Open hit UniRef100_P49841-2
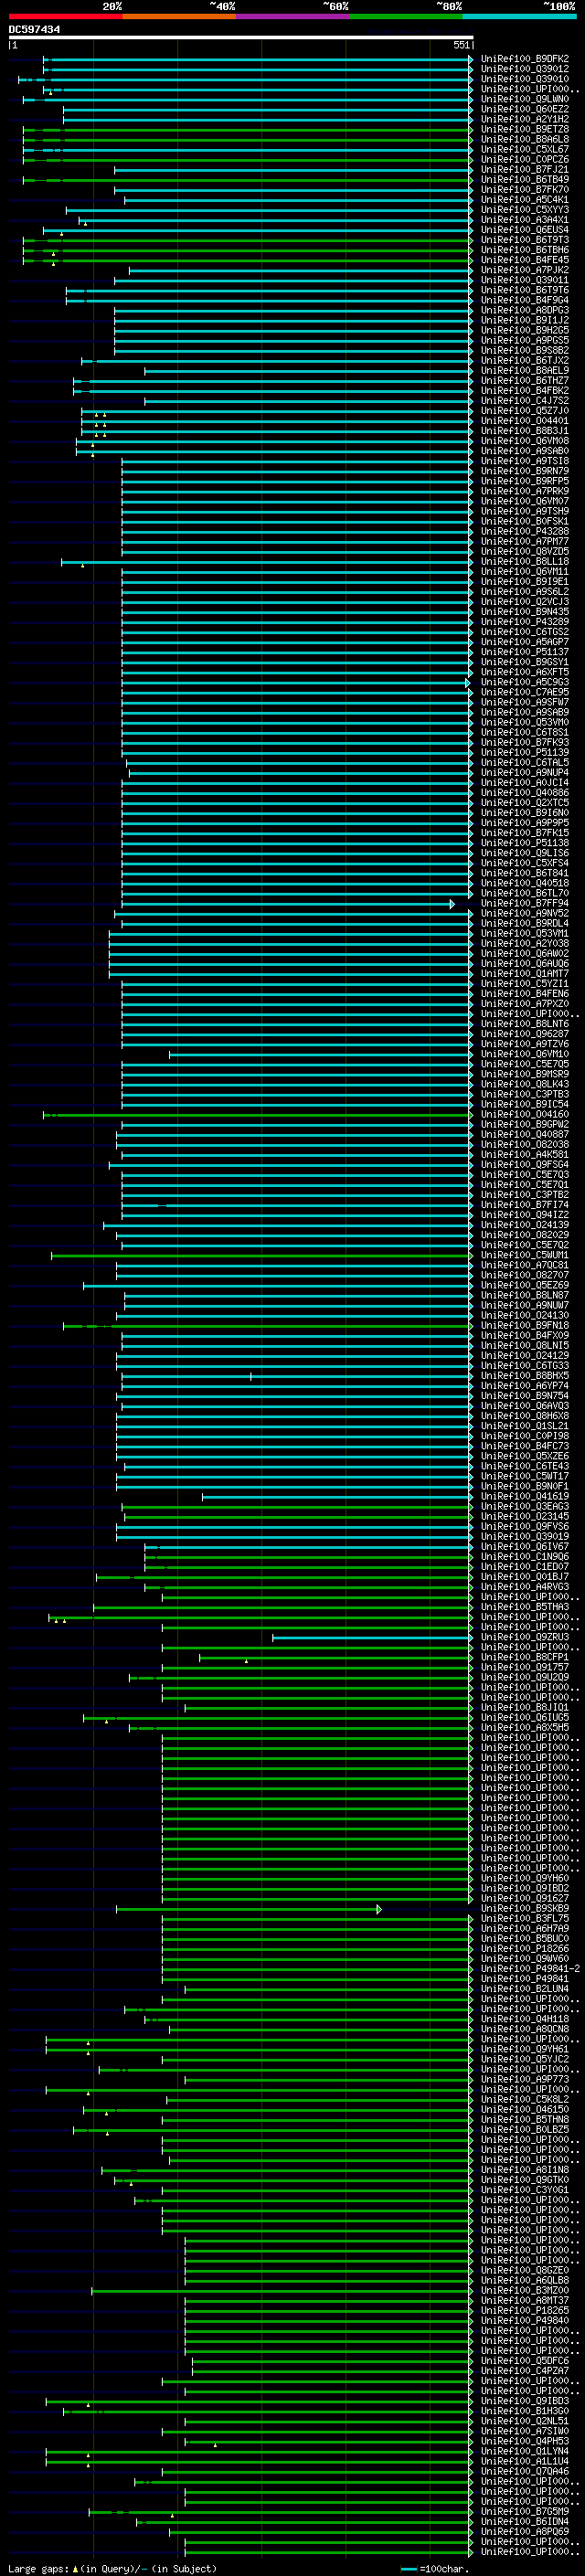 tap(531, 1968)
